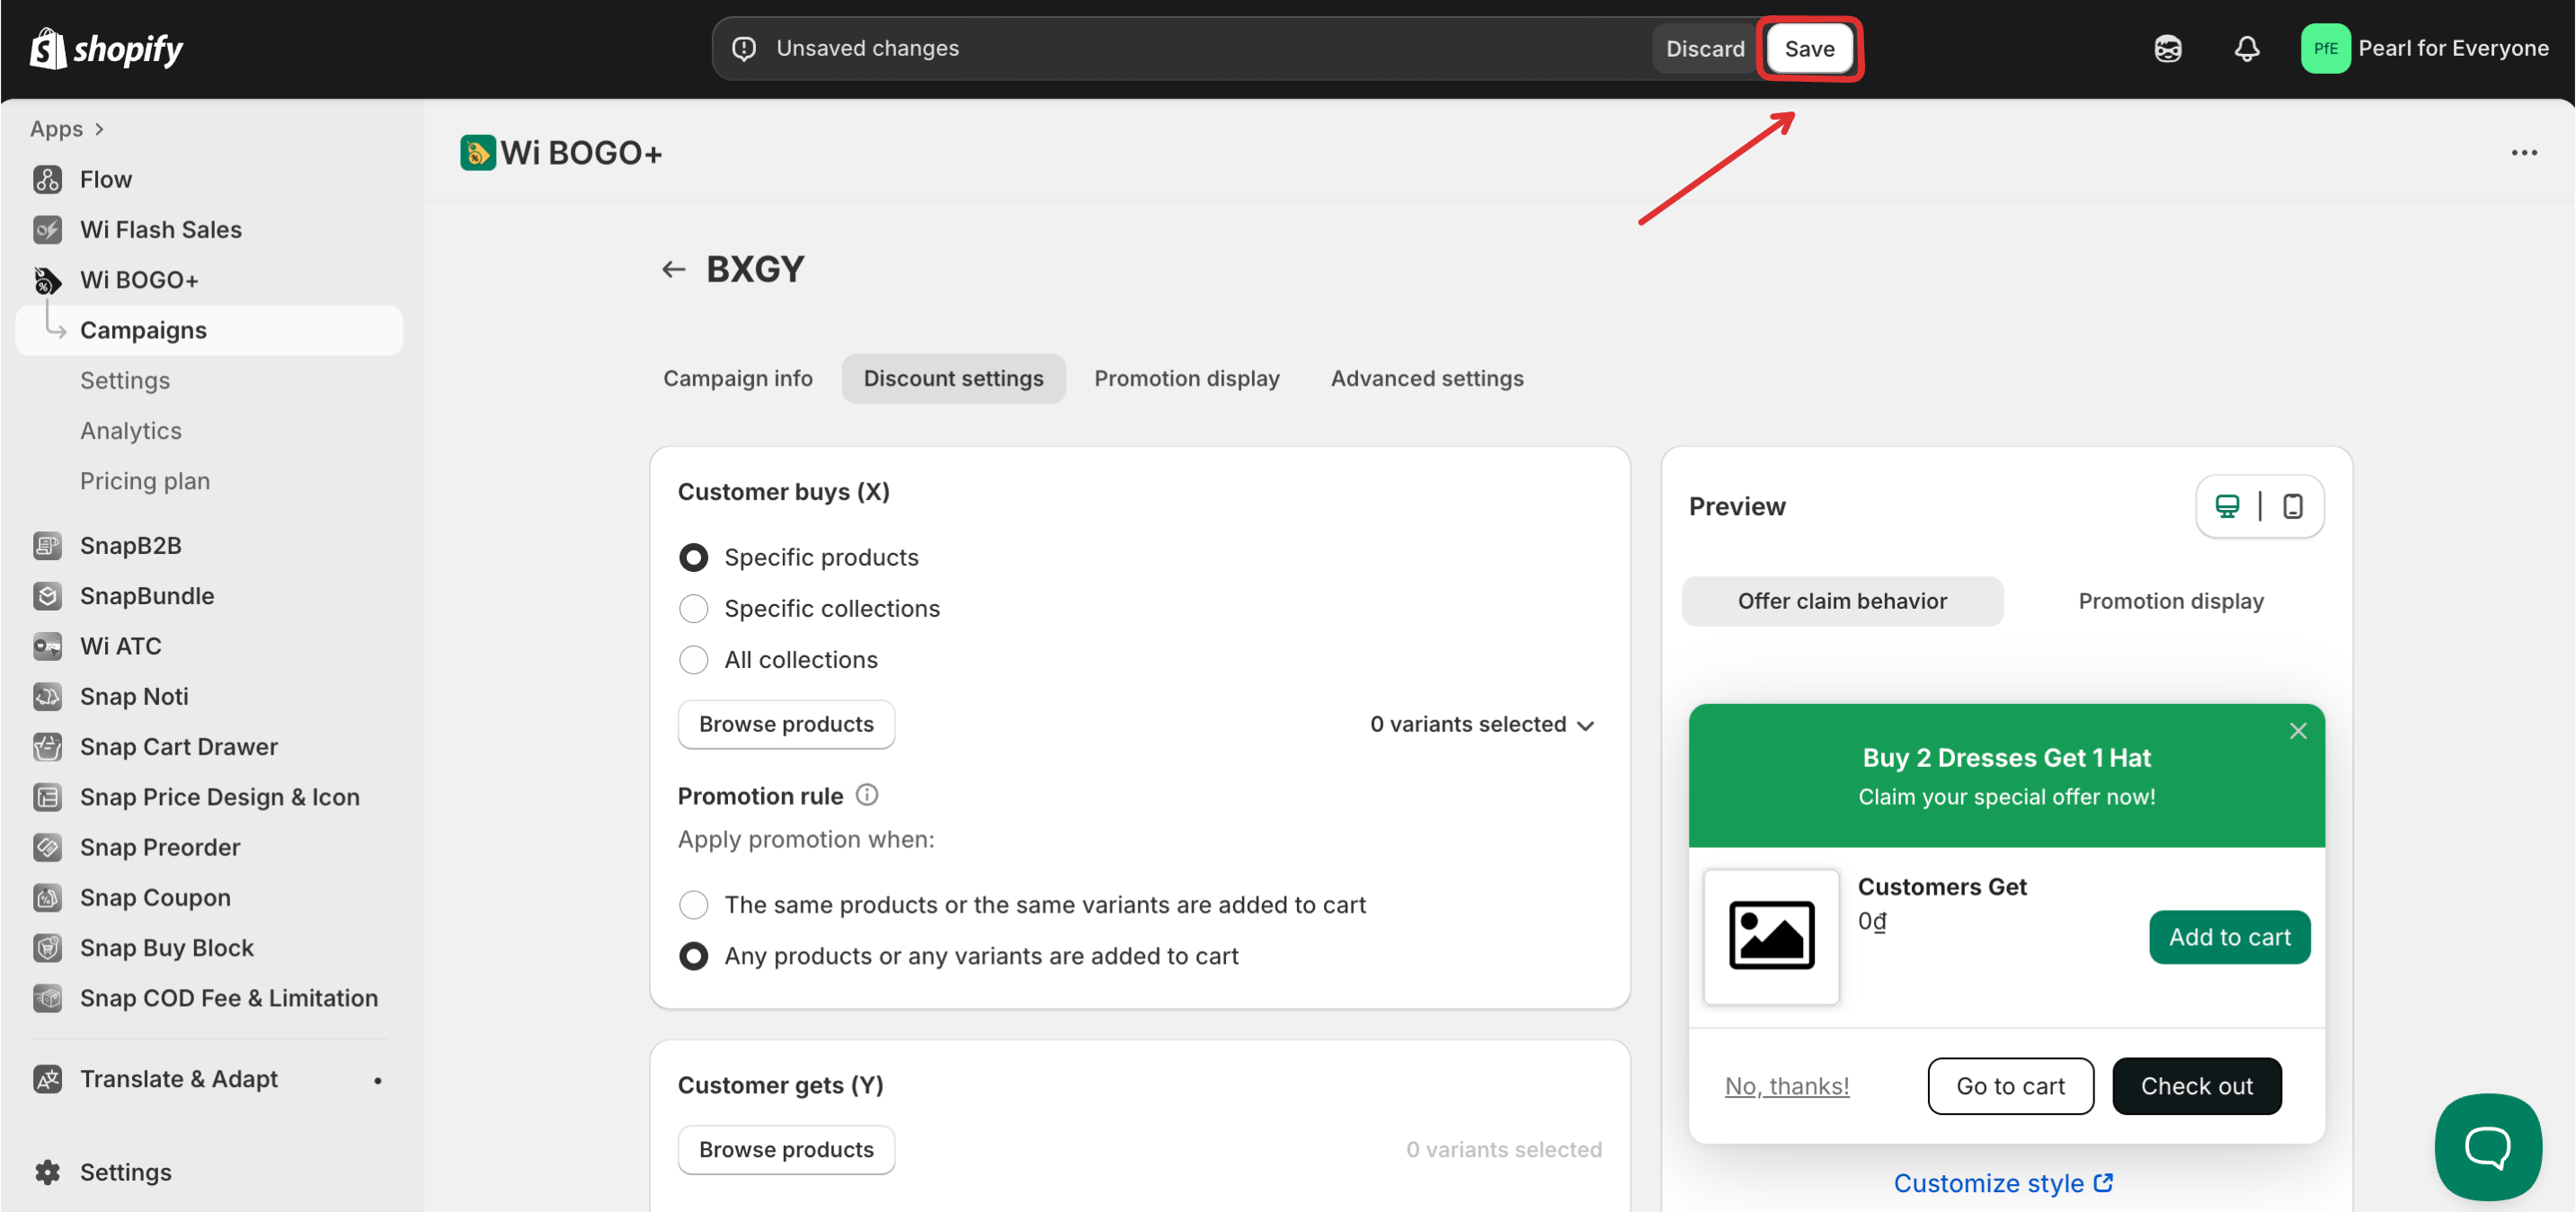Click the Promotion rule info icon
The height and width of the screenshot is (1212, 2576).
point(867,795)
